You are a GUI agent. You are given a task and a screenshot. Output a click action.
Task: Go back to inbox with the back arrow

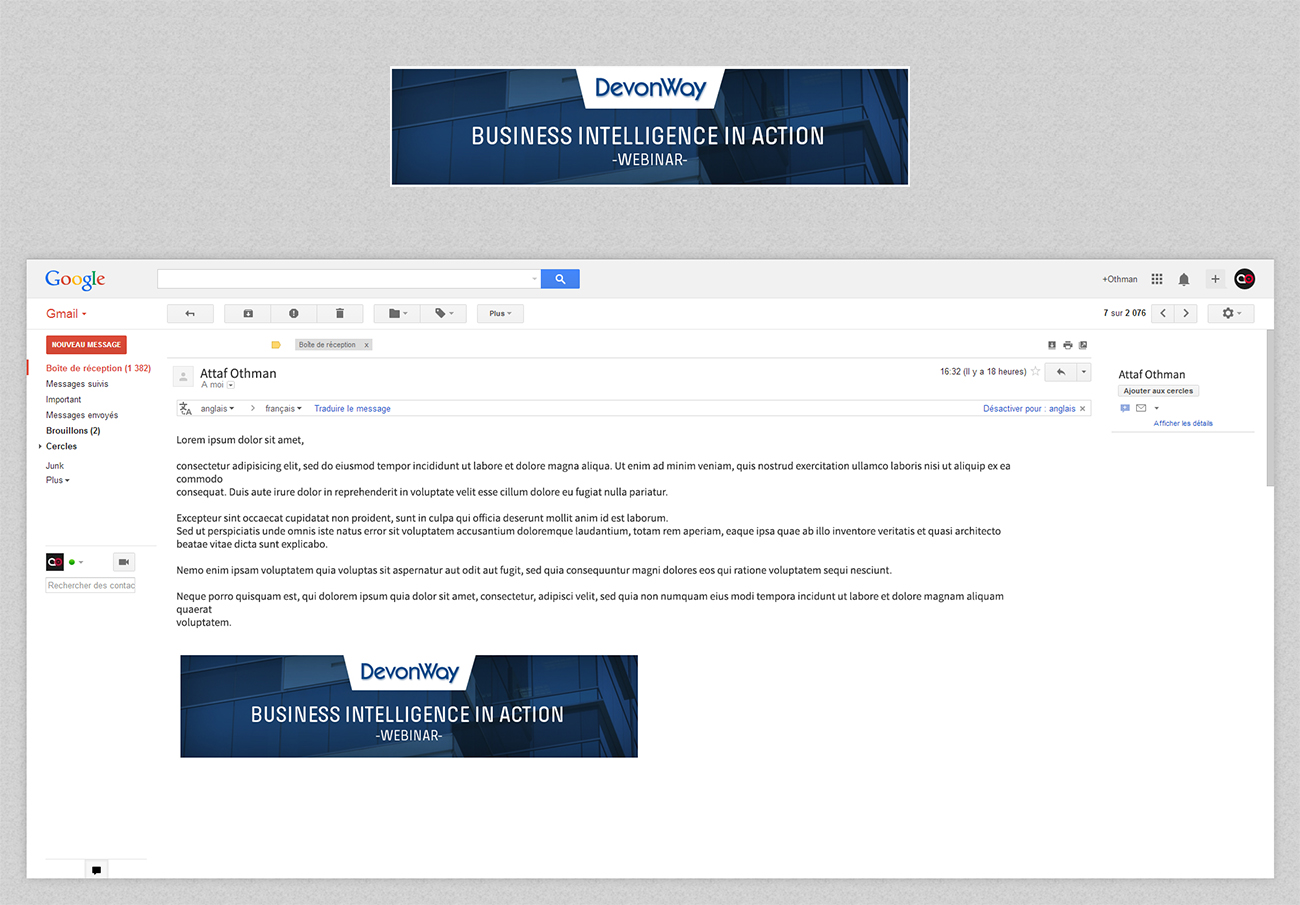pyautogui.click(x=190, y=314)
